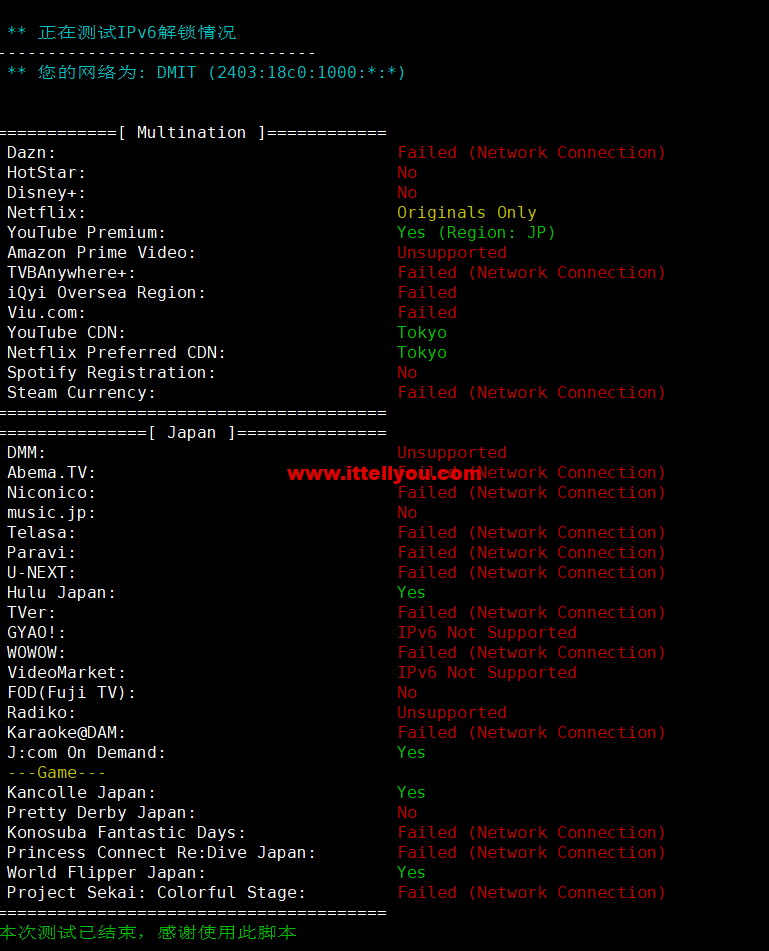The image size is (769, 951).
Task: Click the Dazn 'Failed (Network Connection)' result
Action: (531, 152)
